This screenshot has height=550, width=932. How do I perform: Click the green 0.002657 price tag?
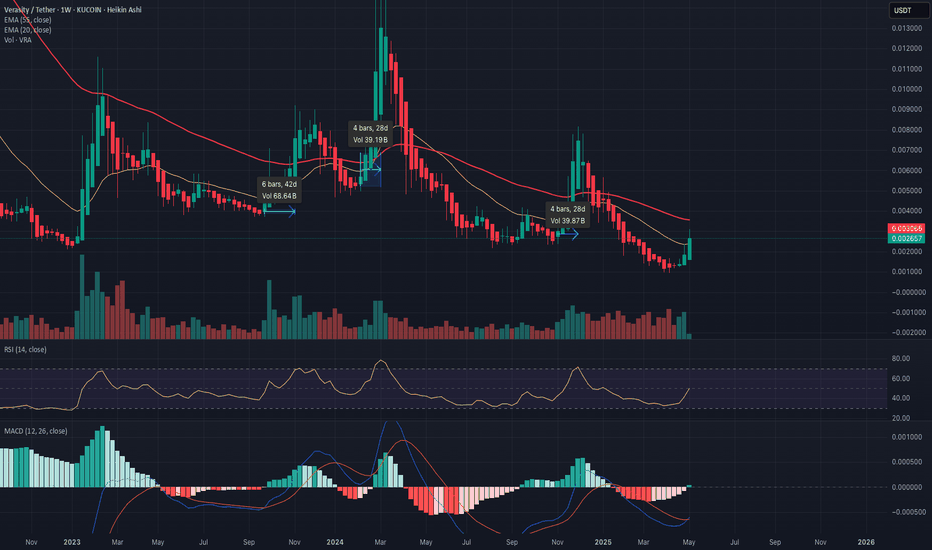click(906, 238)
